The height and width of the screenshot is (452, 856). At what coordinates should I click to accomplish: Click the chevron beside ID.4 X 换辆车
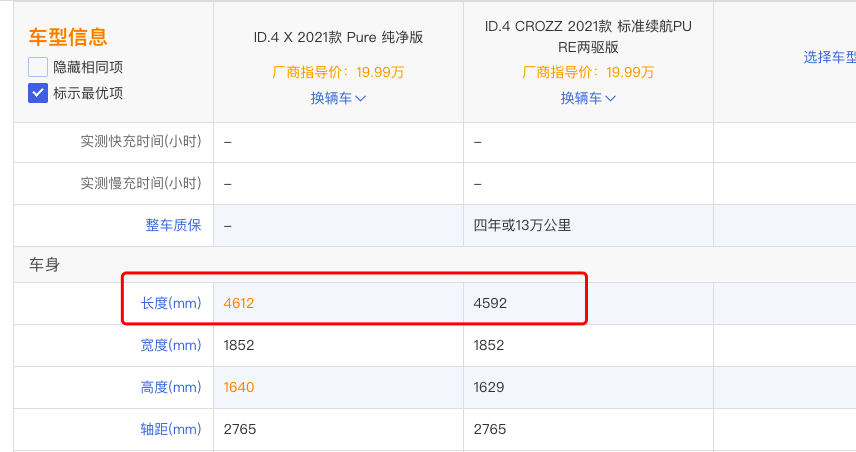[x=360, y=99]
